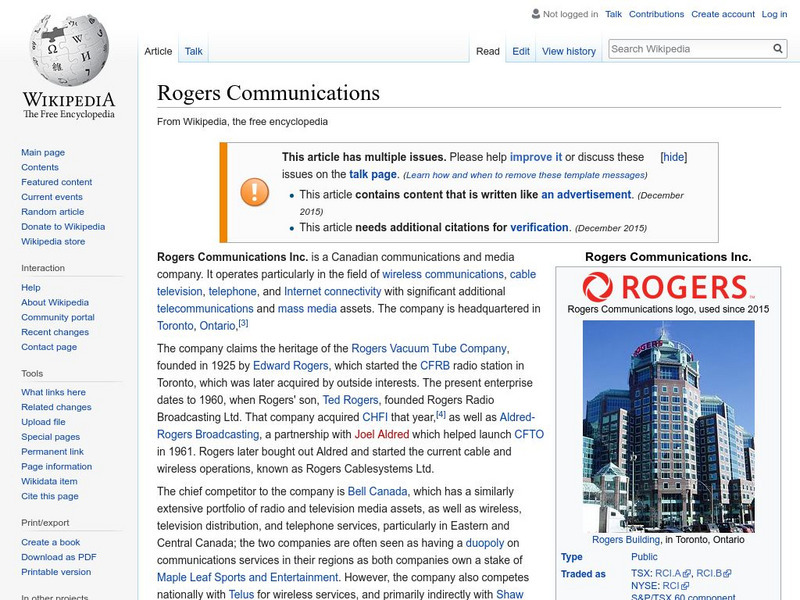The height and width of the screenshot is (600, 800).
Task: Open Special pages link
Action: pyautogui.click(x=51, y=437)
